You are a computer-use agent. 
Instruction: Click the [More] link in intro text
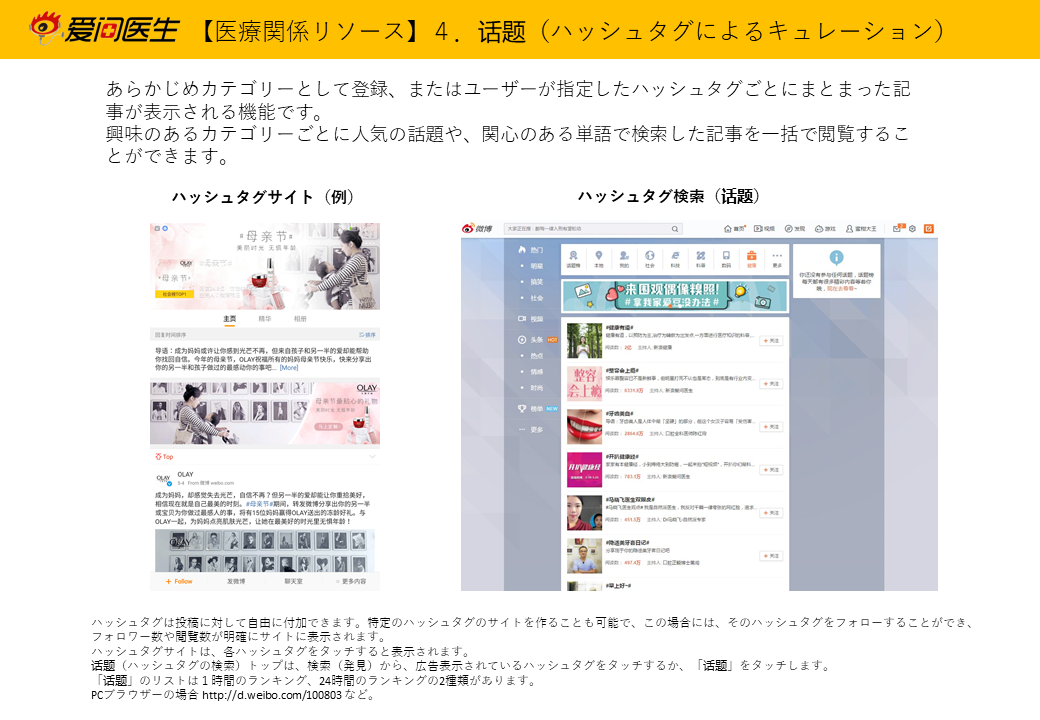point(289,368)
